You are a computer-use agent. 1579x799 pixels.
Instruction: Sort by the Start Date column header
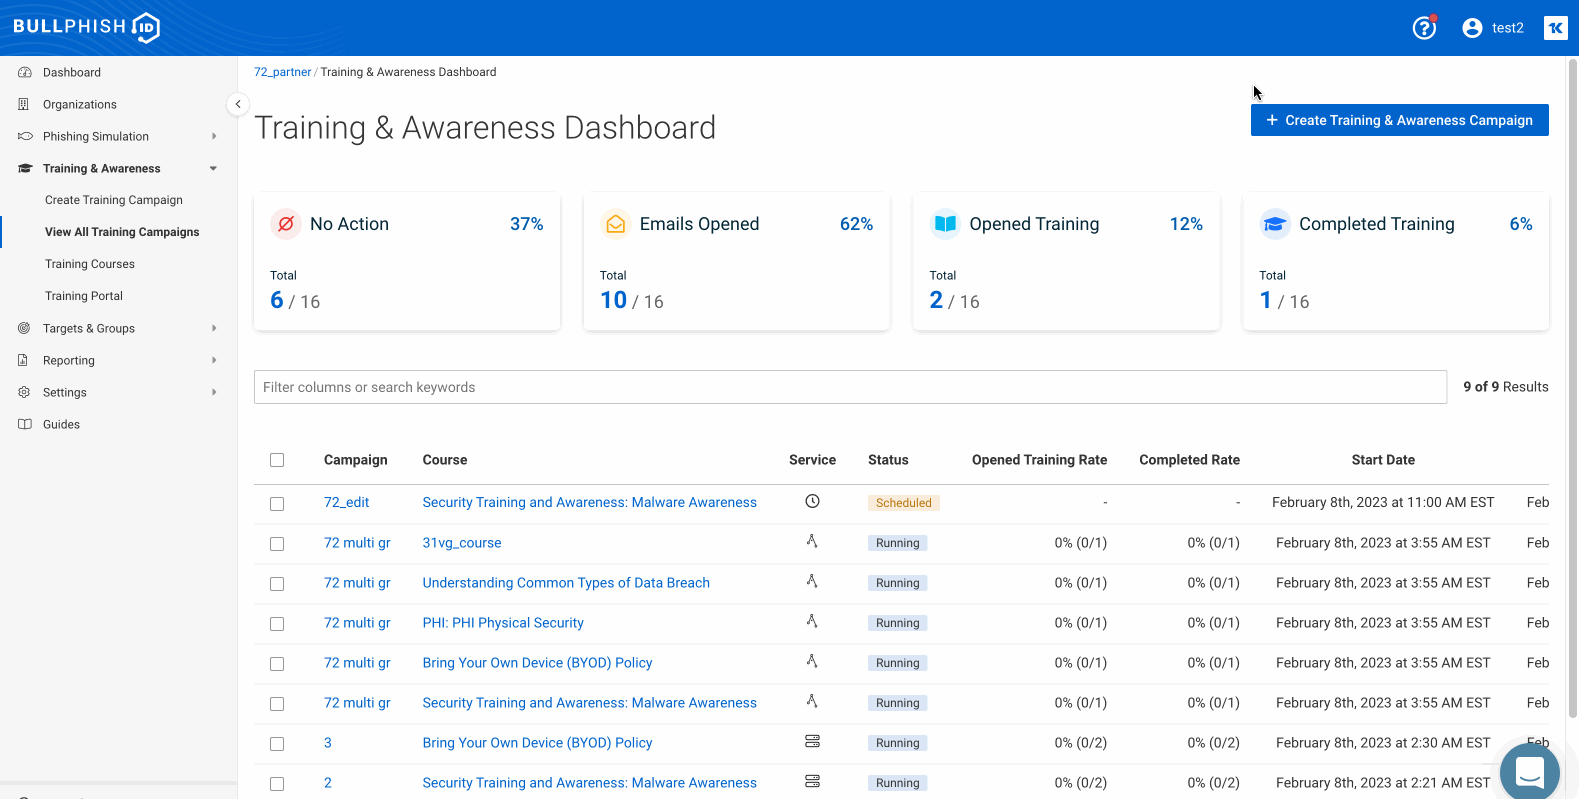[1383, 460]
